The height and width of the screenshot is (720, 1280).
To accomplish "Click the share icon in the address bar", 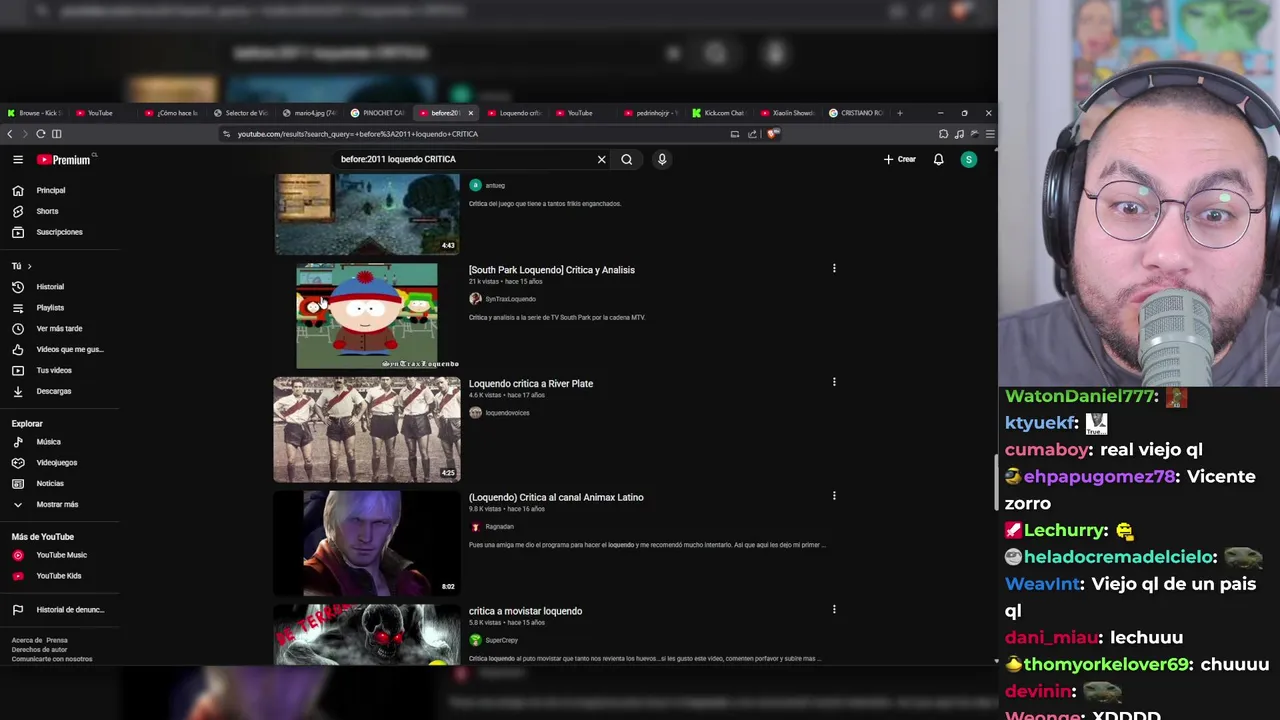I will pos(752,134).
